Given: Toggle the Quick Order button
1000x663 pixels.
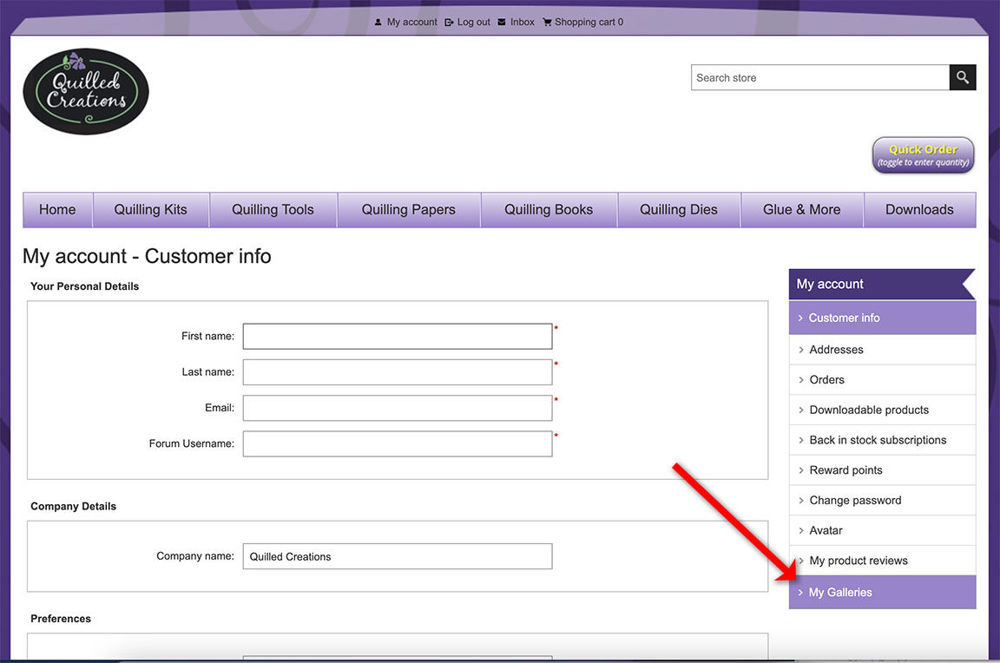Looking at the screenshot, I should pos(923,155).
